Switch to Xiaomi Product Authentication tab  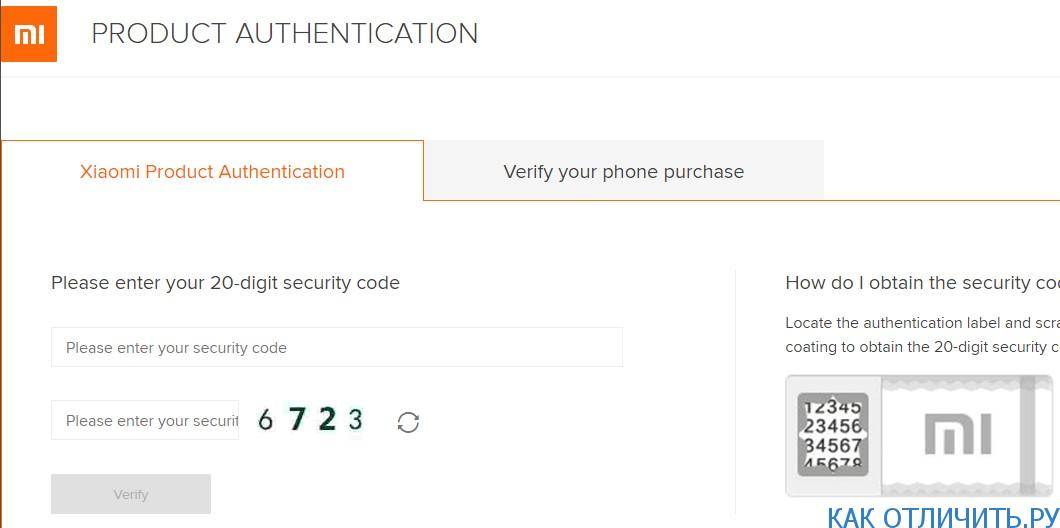click(212, 171)
